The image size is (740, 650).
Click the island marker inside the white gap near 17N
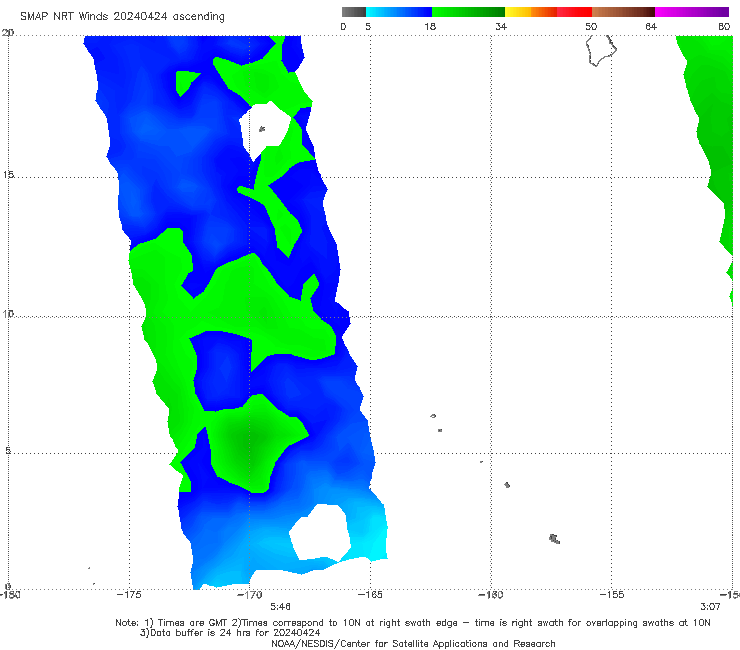coord(262,128)
